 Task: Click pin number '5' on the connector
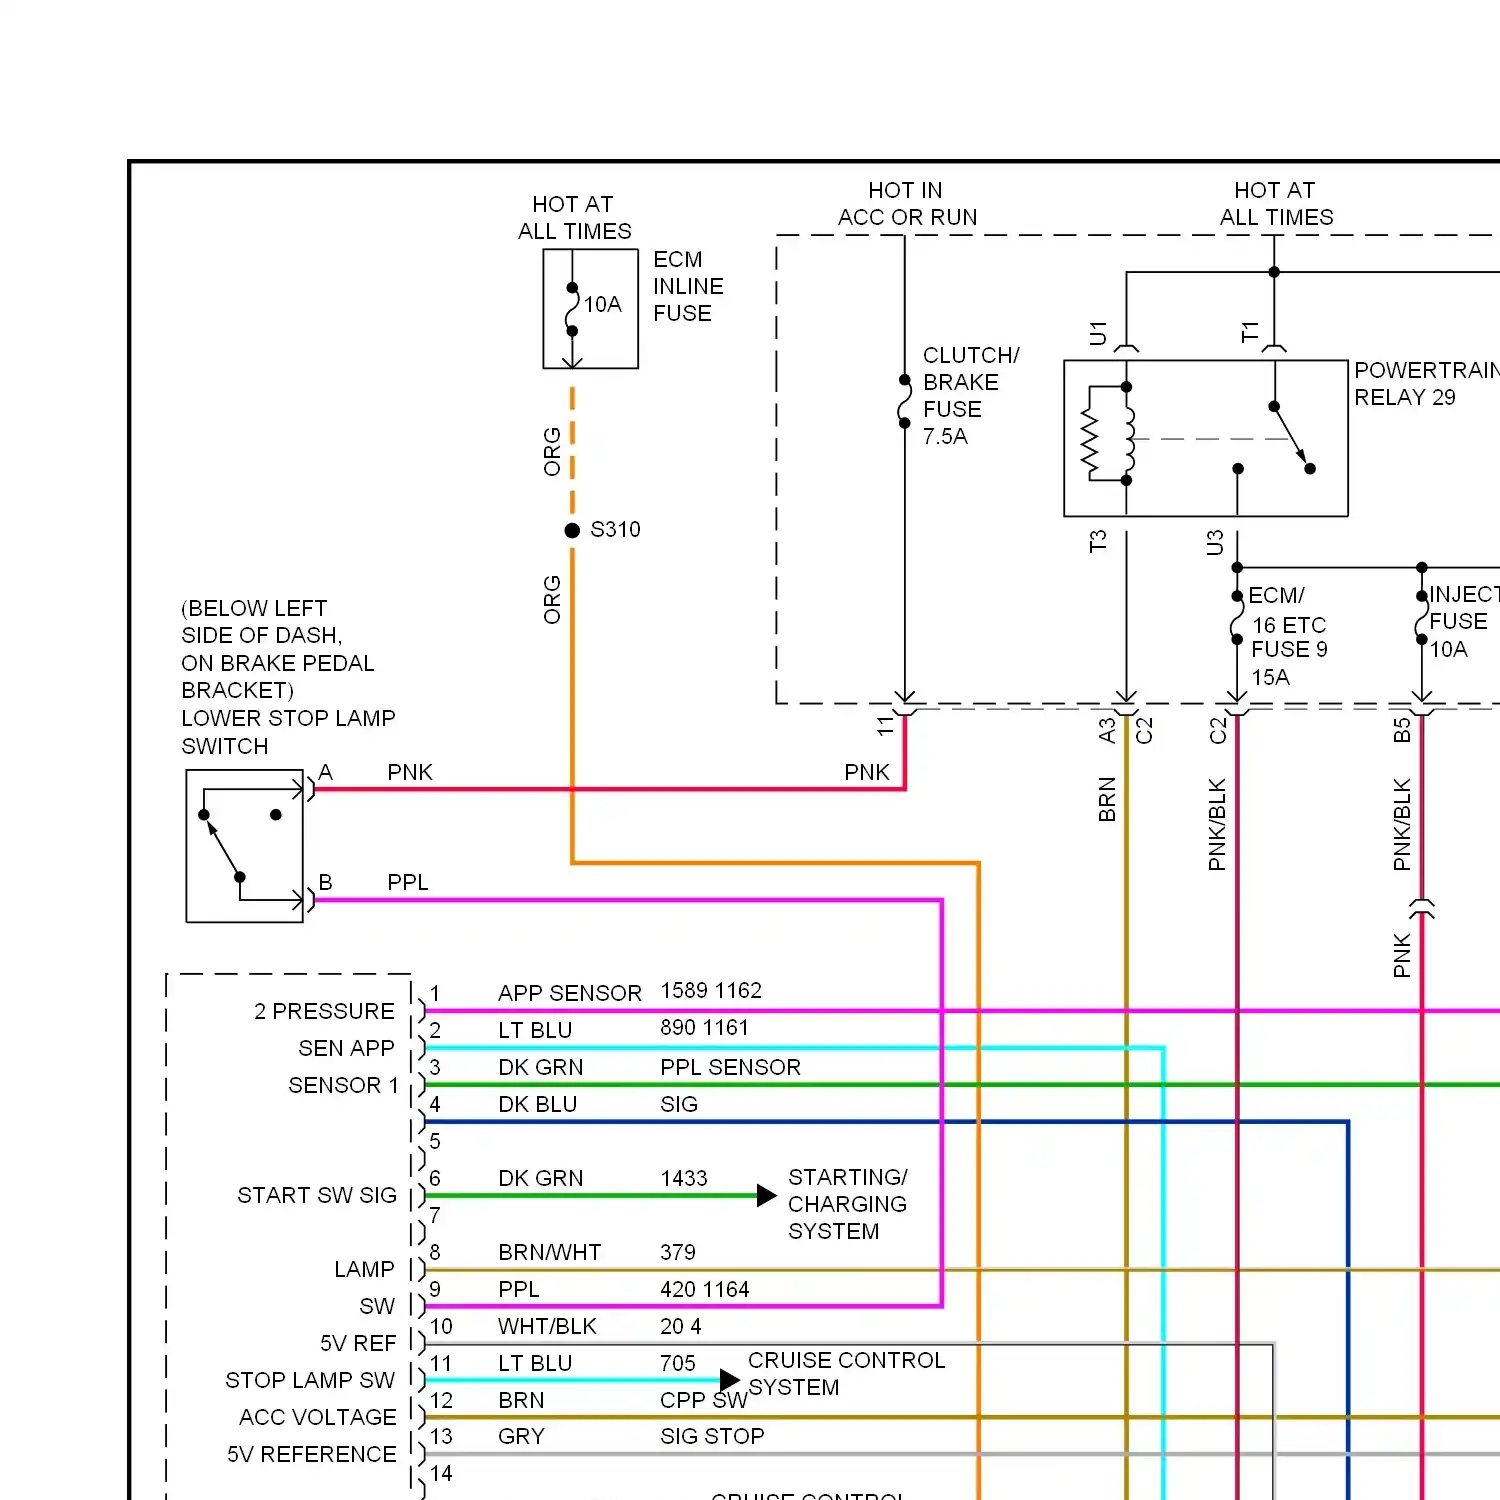[435, 1141]
